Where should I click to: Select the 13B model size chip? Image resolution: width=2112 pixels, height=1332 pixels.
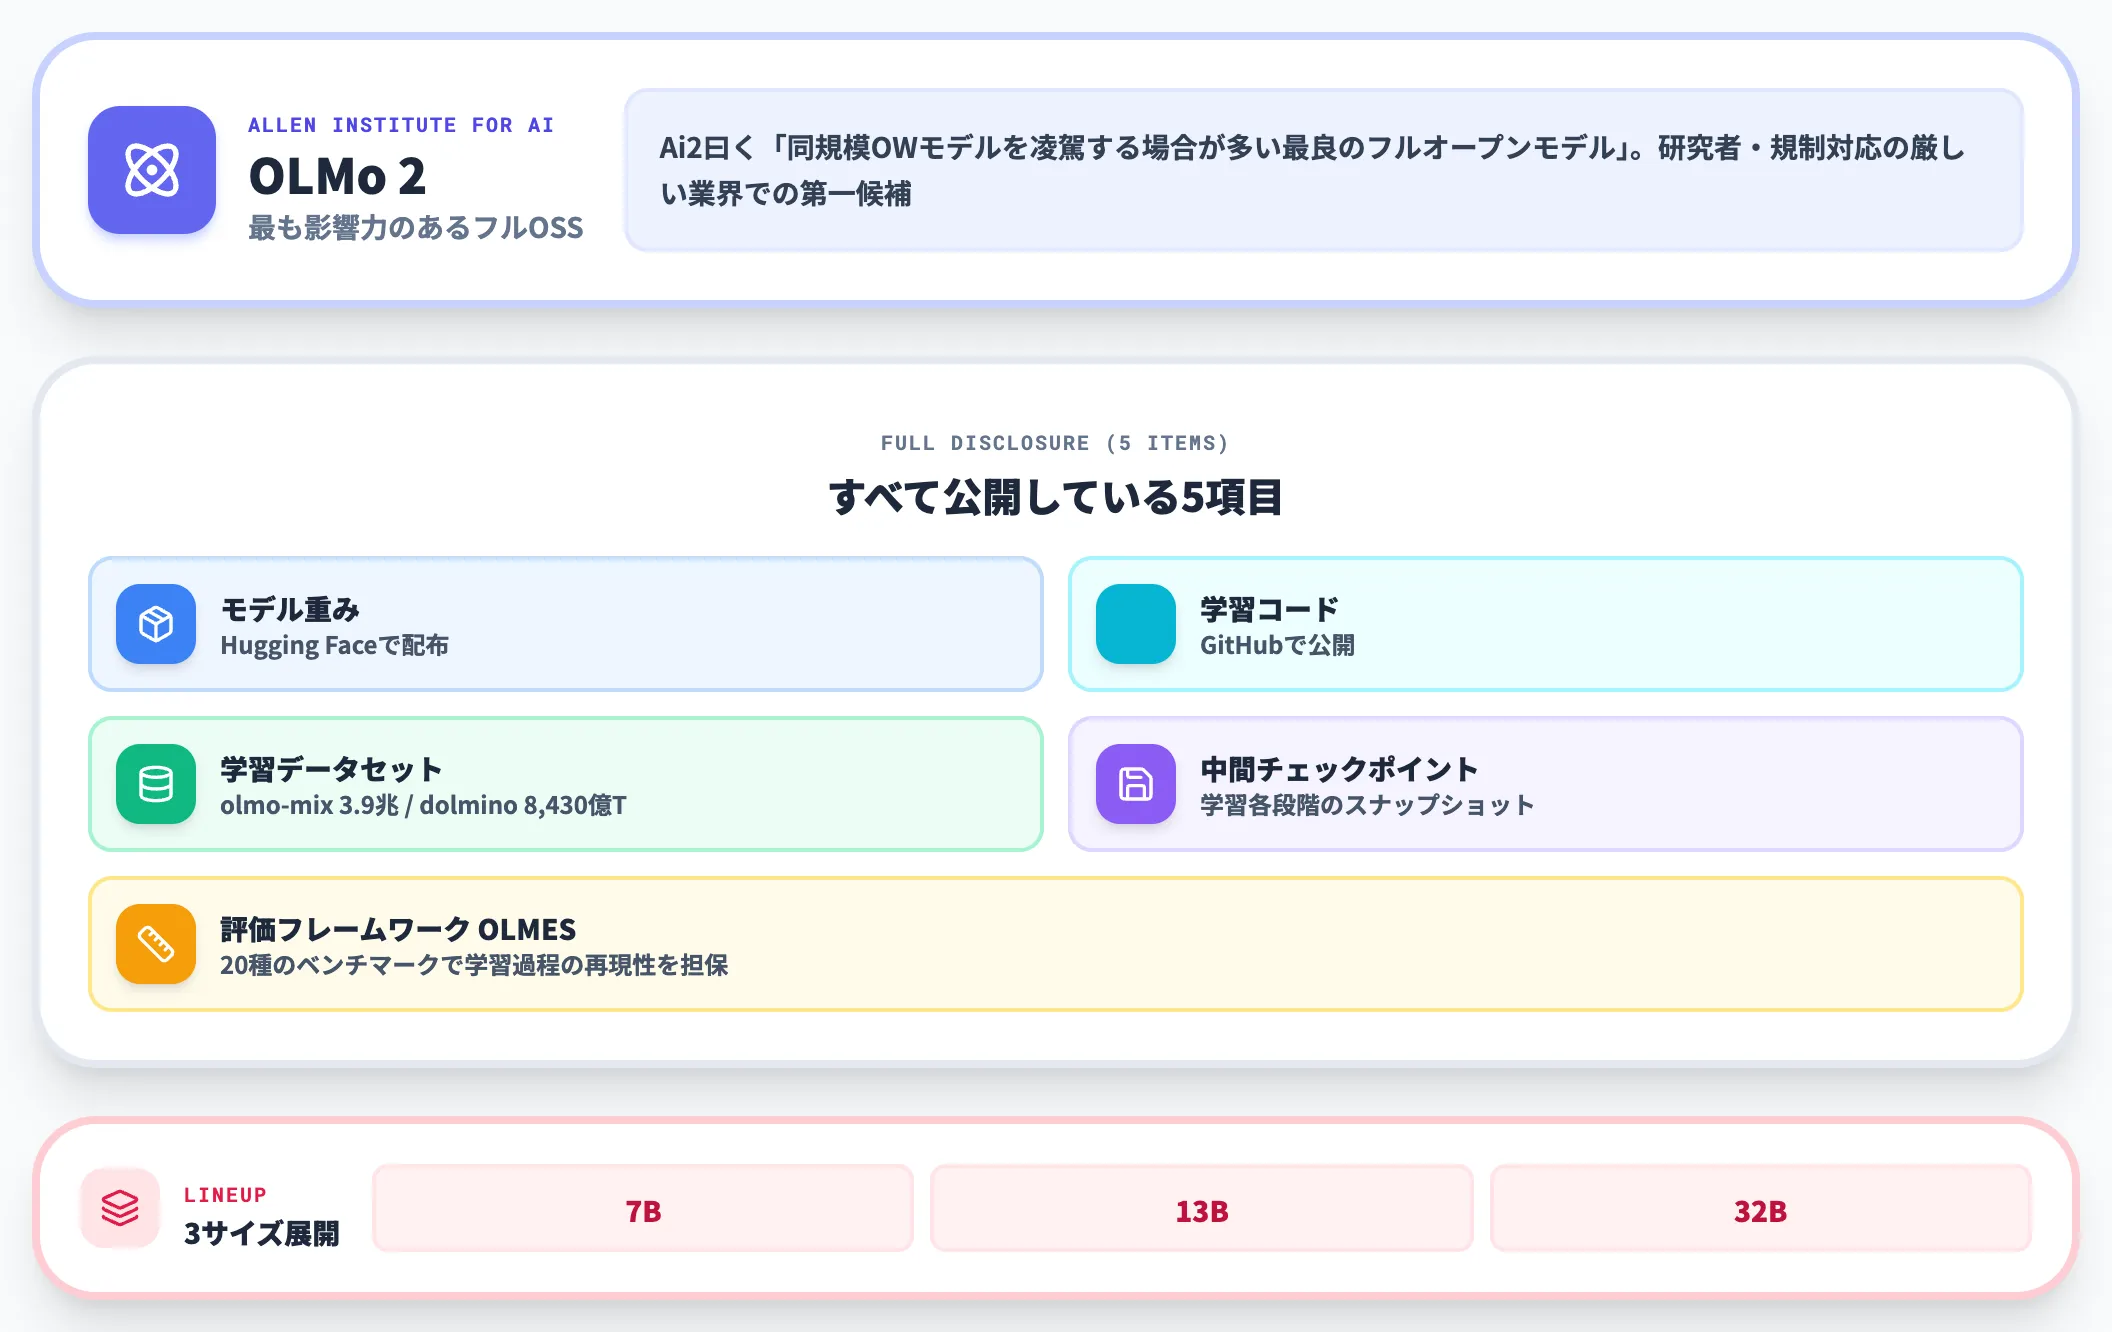click(1202, 1208)
